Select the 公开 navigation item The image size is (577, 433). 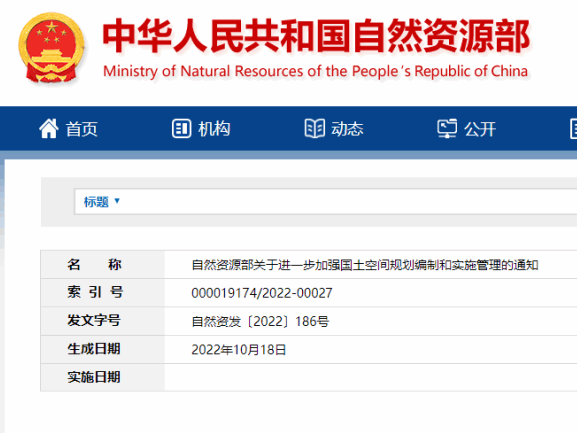click(x=480, y=129)
